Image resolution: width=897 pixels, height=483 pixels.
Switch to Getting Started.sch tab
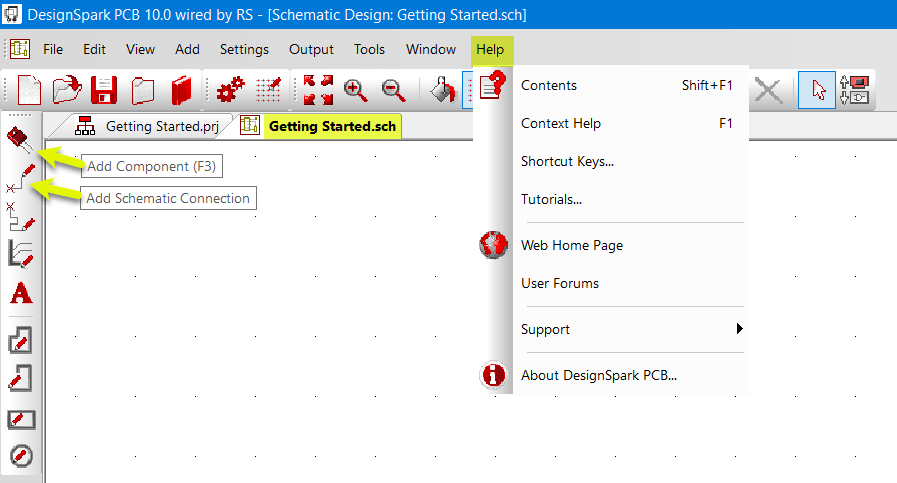320,126
